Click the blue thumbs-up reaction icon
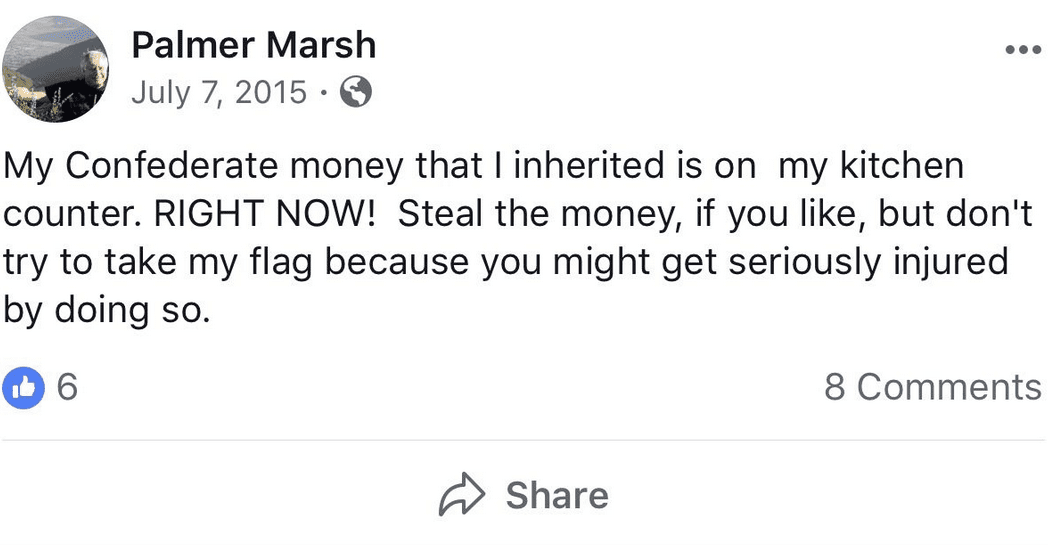This screenshot has height=545, width=1048. click(x=25, y=387)
